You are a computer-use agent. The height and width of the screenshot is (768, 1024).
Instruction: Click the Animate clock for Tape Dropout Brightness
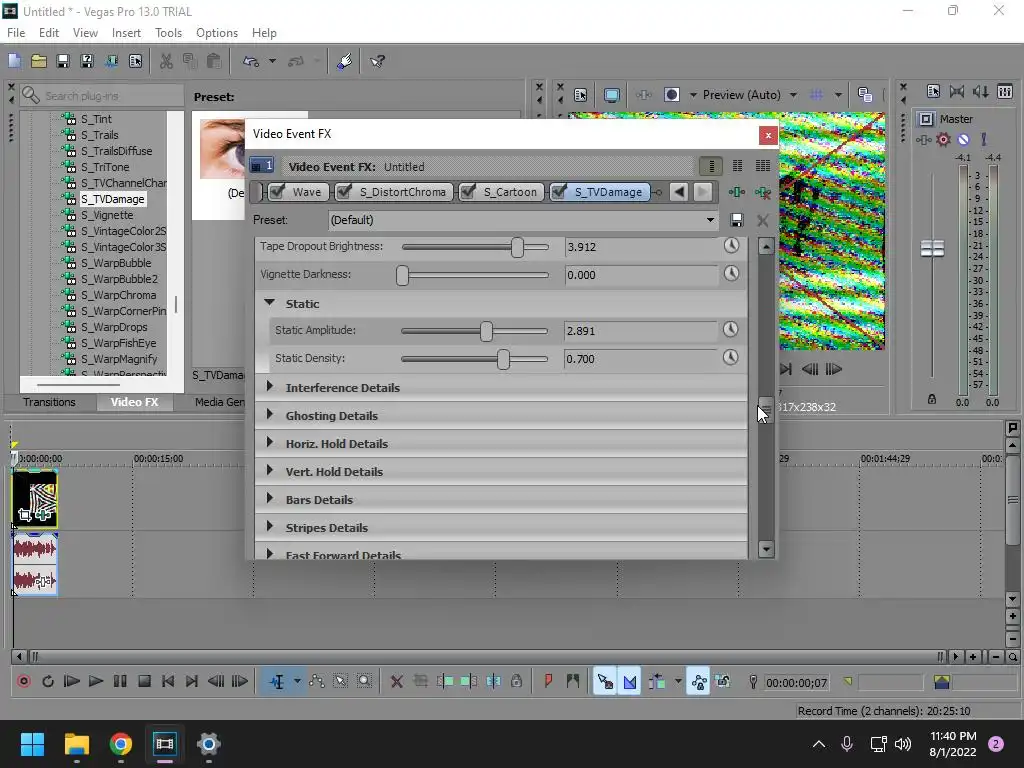pyautogui.click(x=731, y=246)
